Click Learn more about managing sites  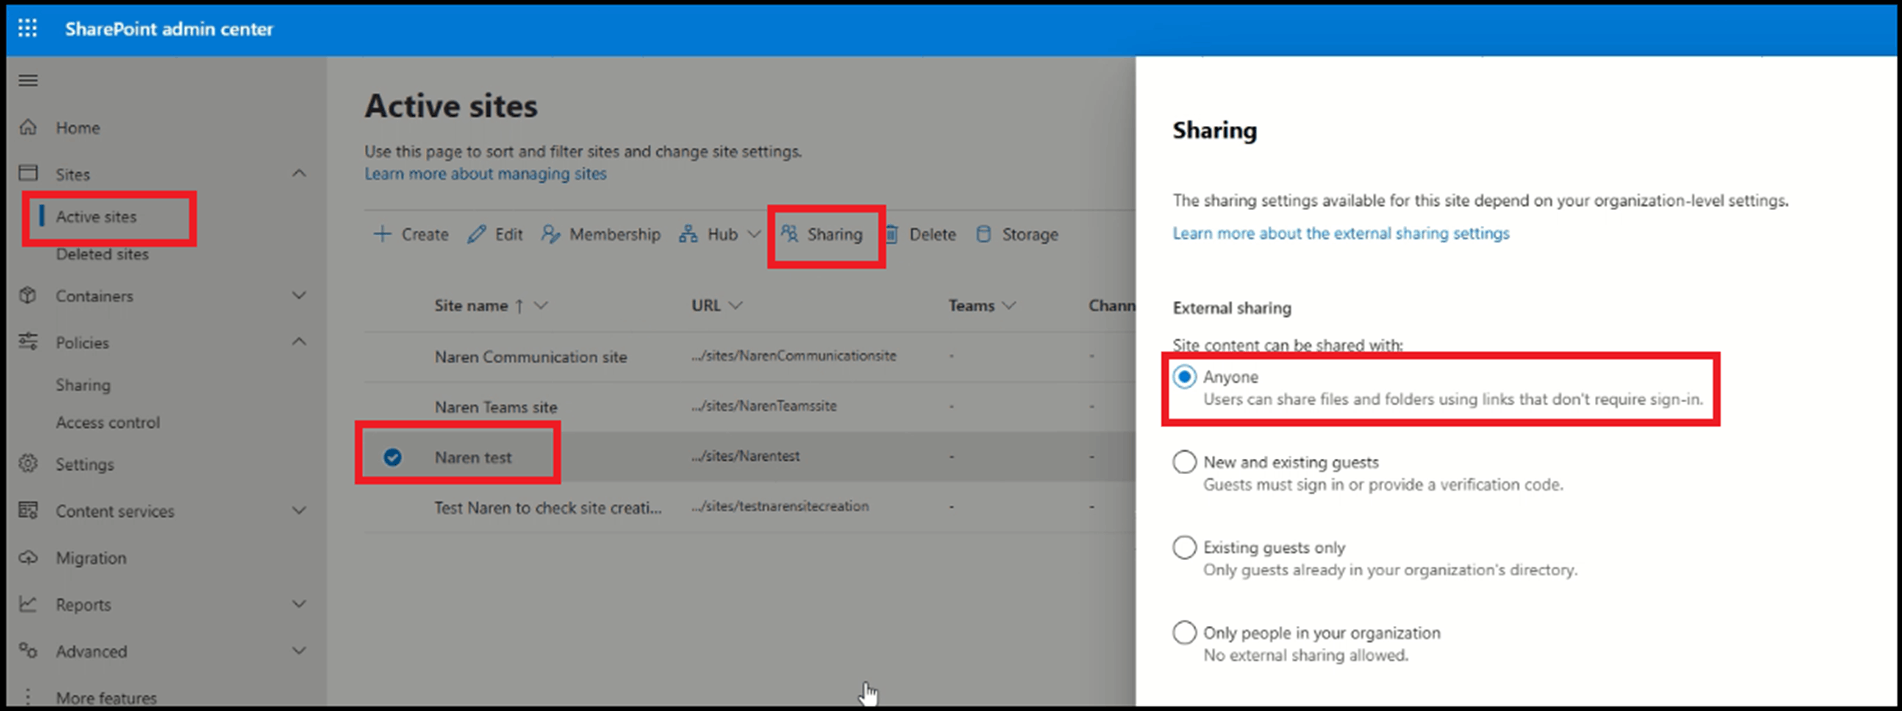pyautogui.click(x=485, y=174)
